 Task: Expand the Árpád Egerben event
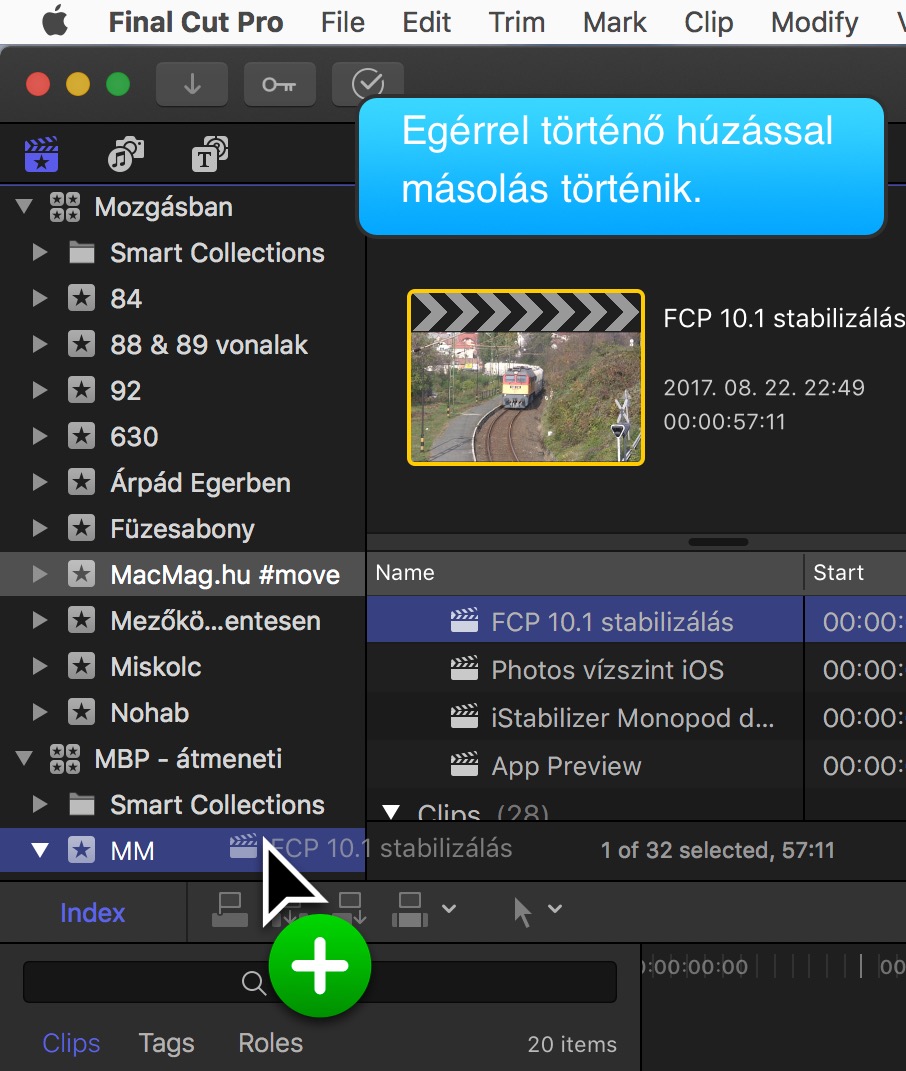(x=40, y=482)
